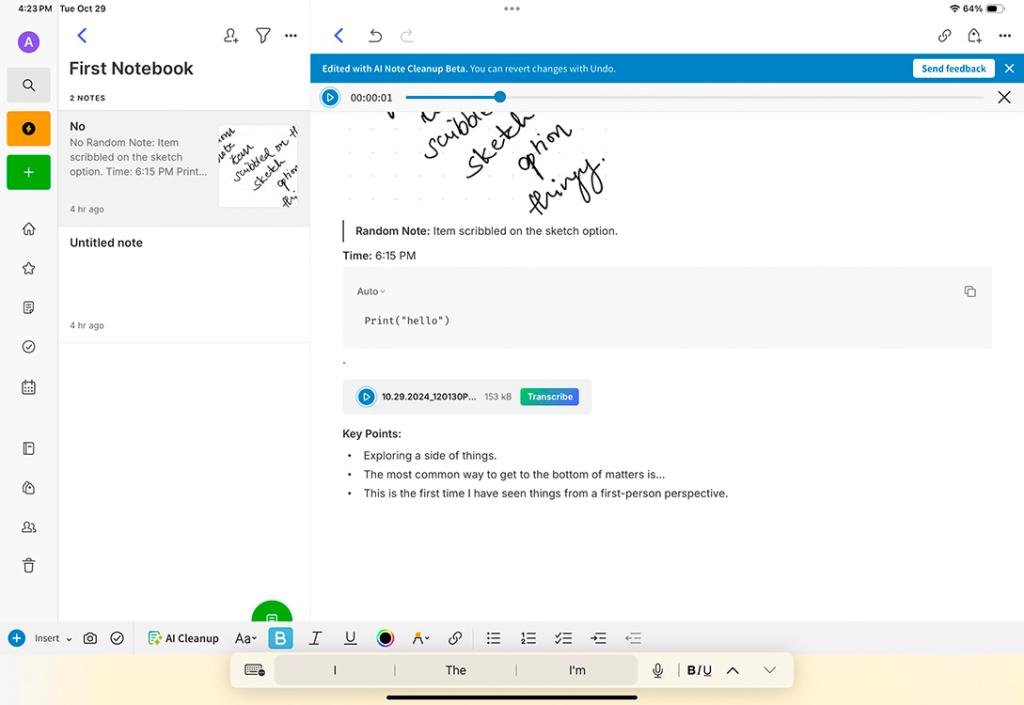Open the Aa text style dropdown

(x=245, y=638)
